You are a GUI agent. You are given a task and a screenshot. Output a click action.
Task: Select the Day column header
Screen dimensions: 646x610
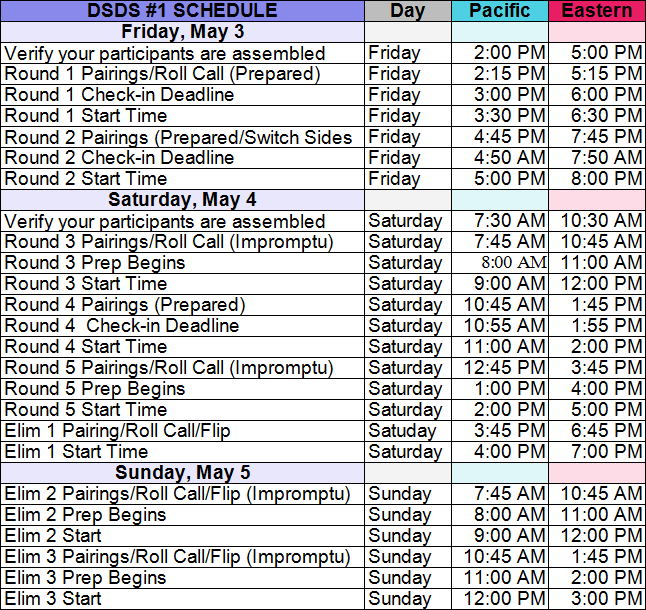[407, 11]
